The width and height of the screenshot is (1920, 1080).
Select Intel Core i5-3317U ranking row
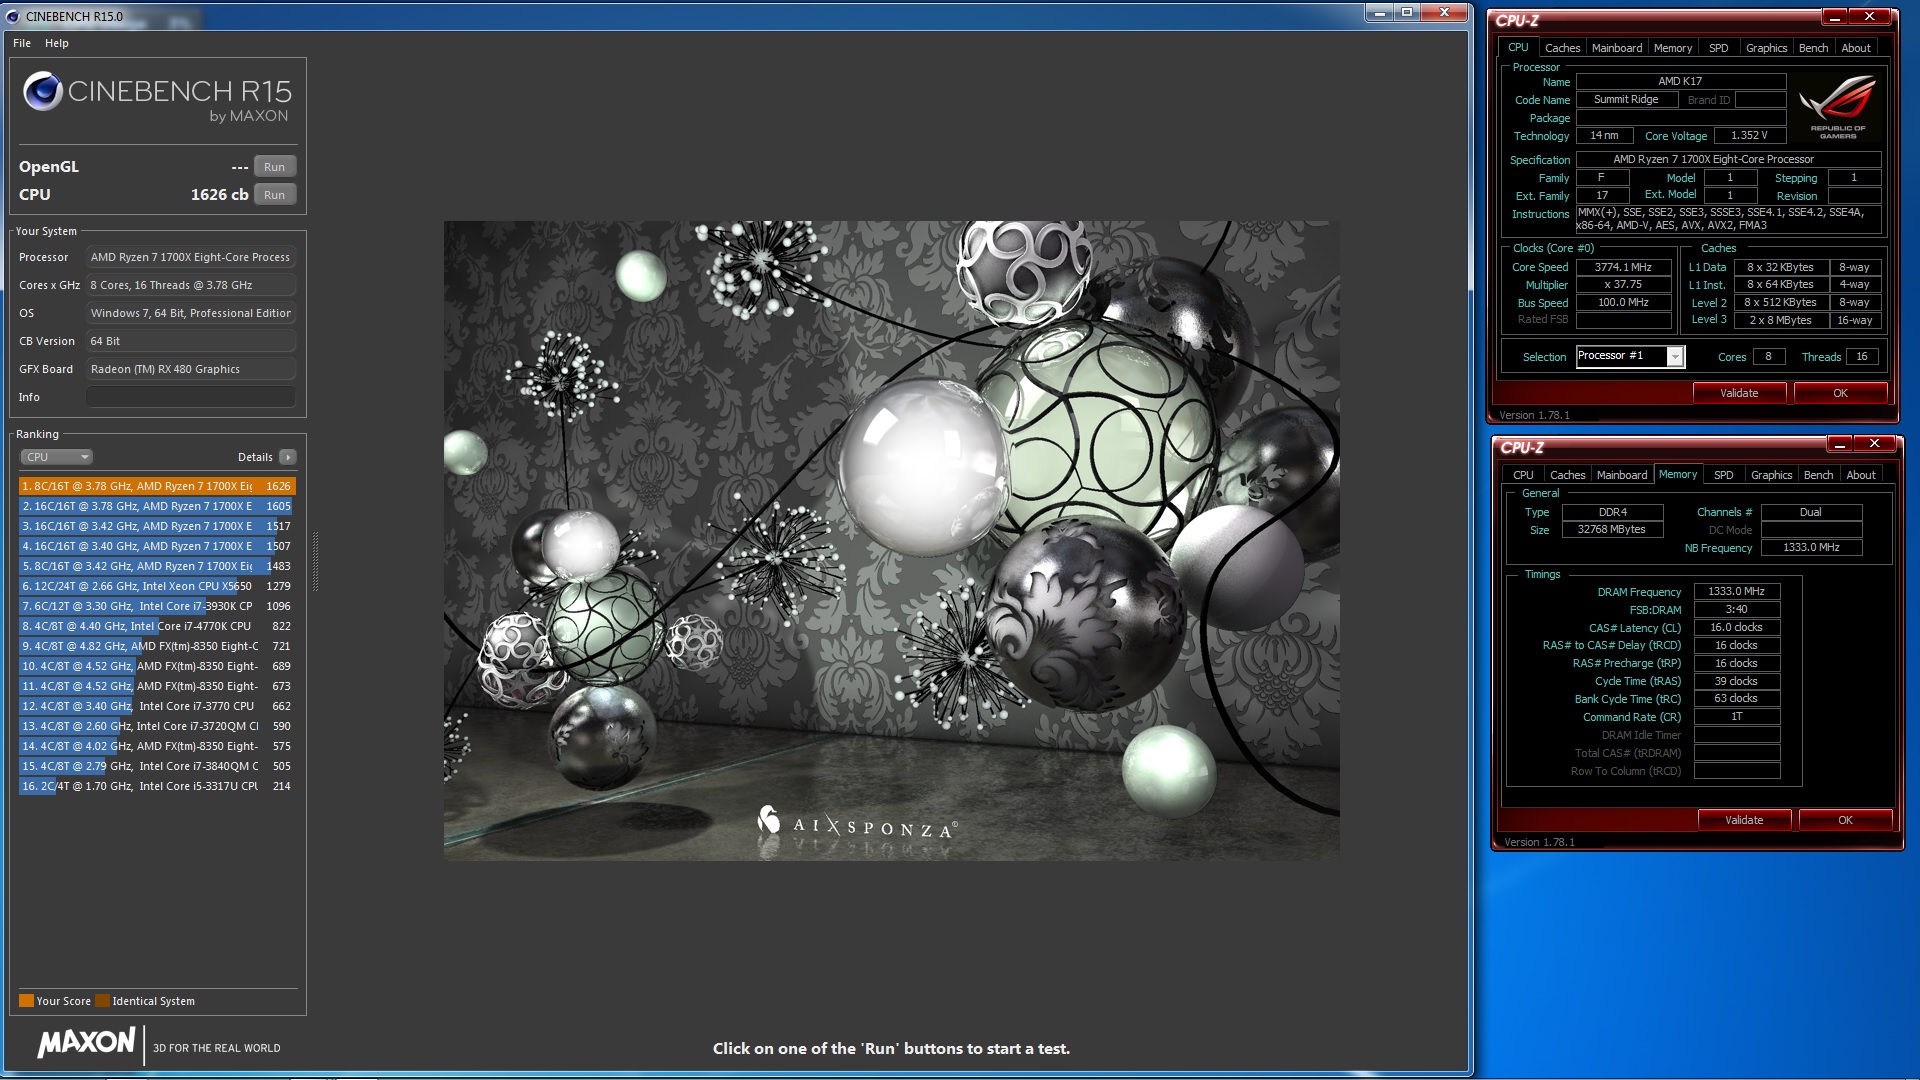(x=157, y=786)
